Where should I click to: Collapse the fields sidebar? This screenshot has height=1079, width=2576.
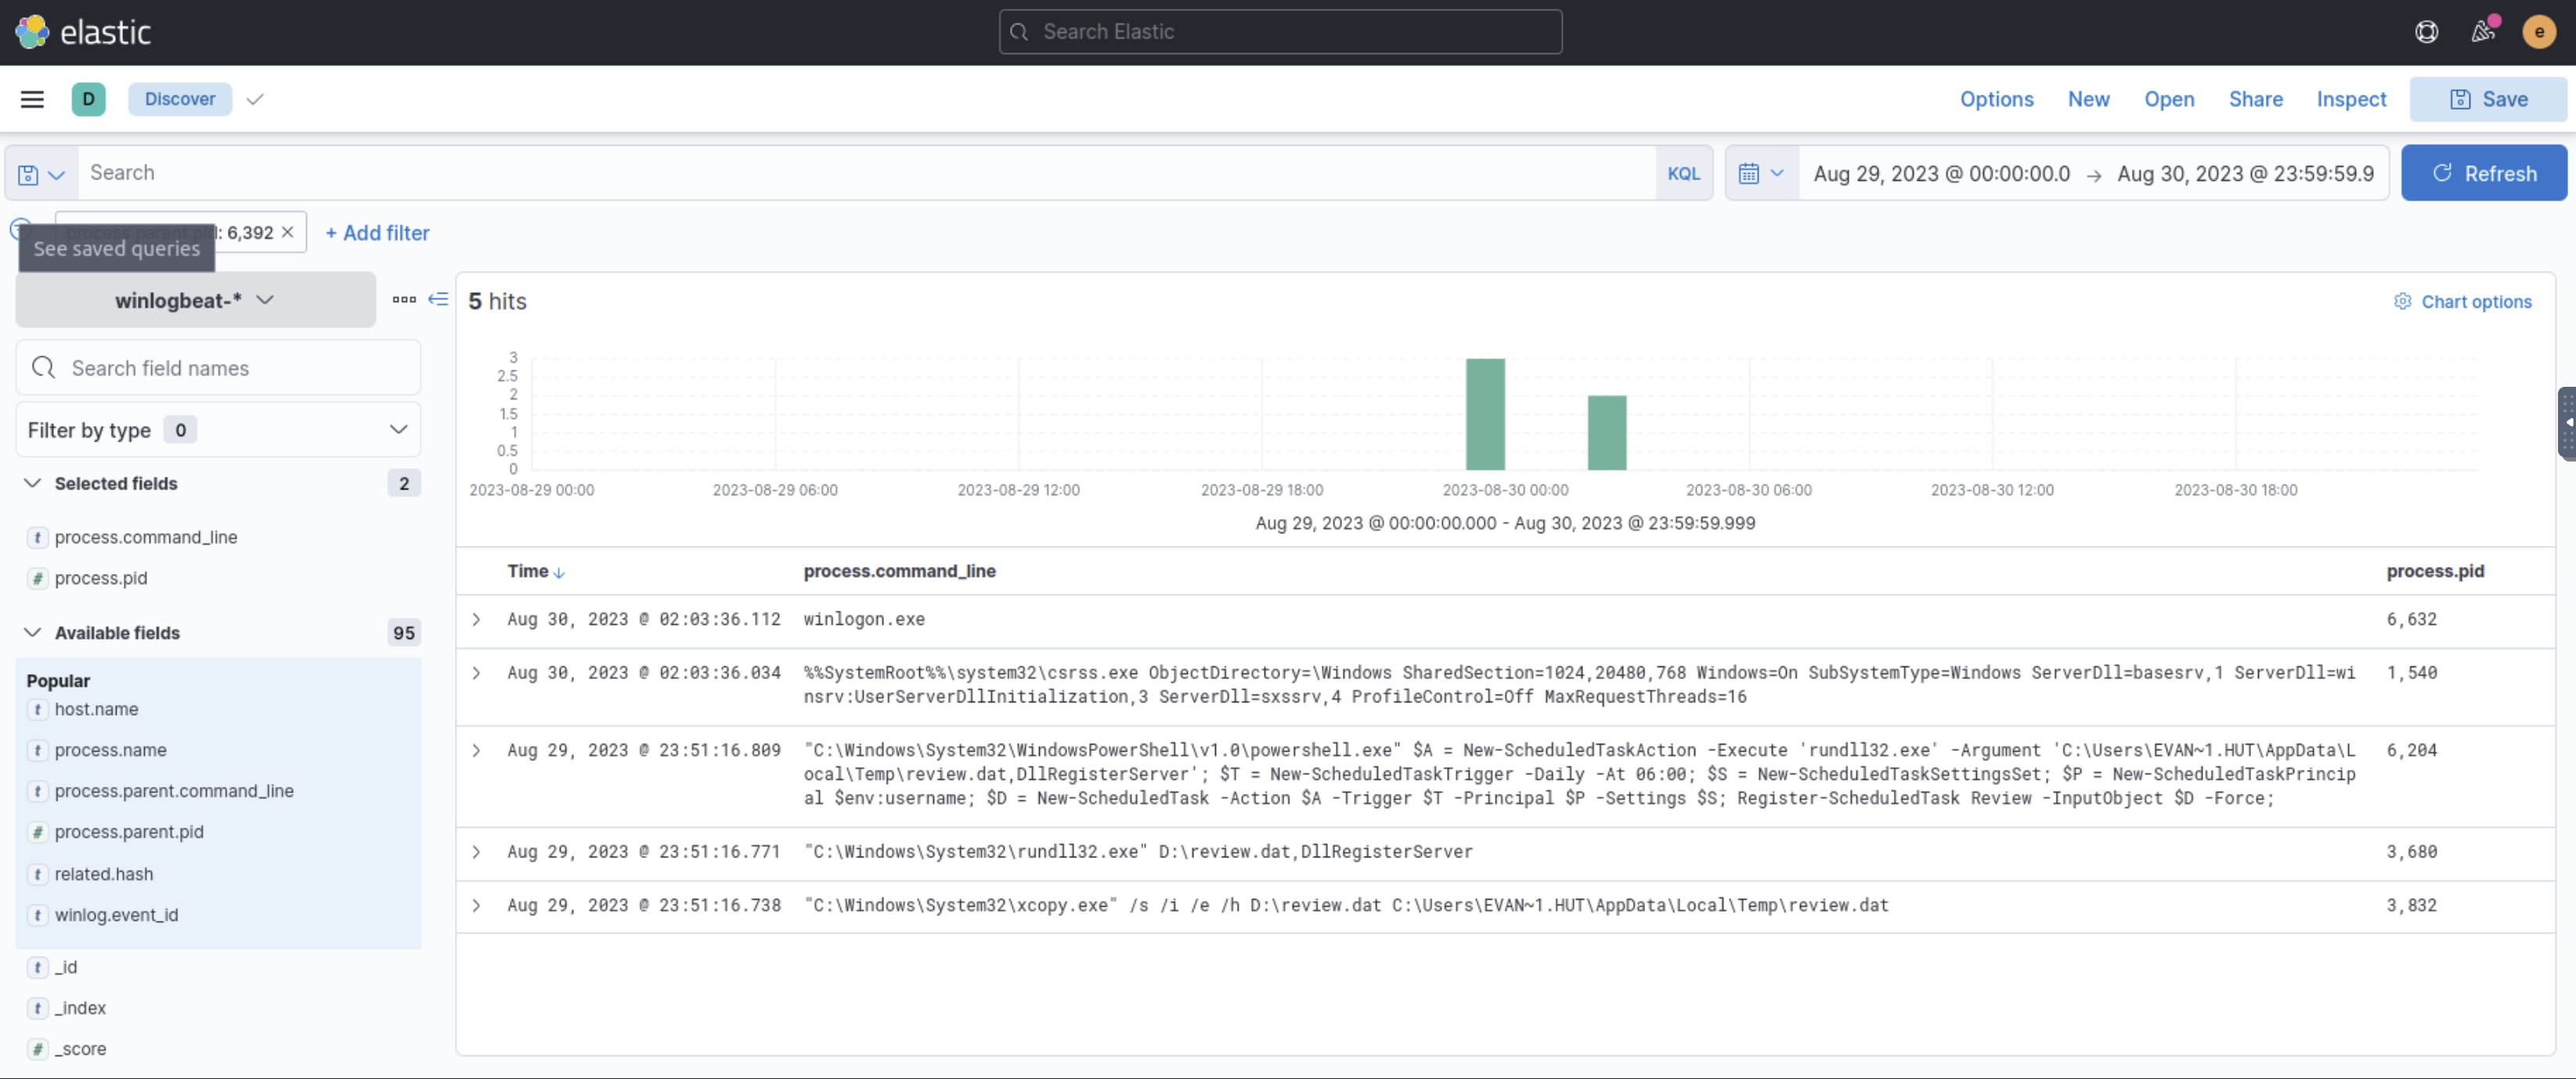438,299
